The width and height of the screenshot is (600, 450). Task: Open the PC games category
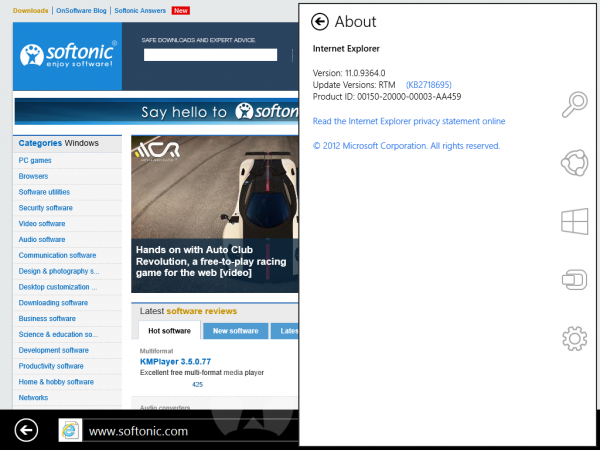click(35, 160)
